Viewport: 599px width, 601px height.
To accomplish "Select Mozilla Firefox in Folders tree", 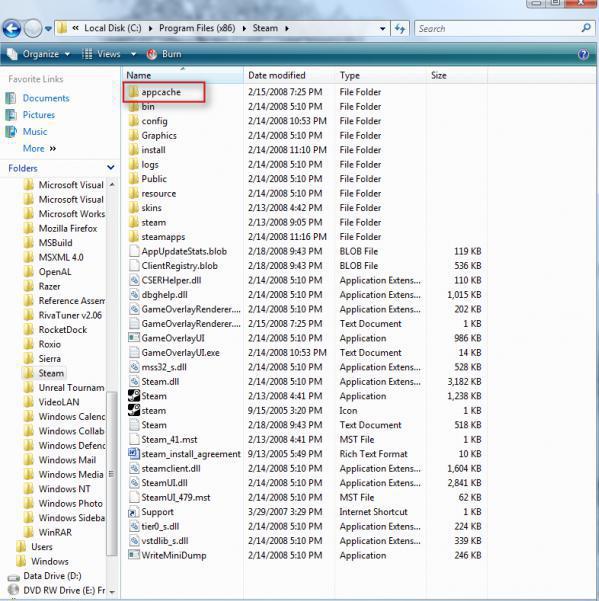I will [x=68, y=228].
